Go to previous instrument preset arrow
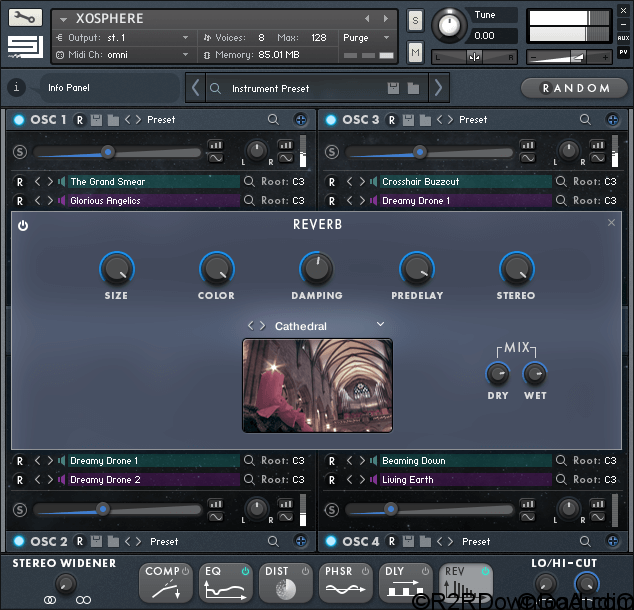Viewport: 634px width, 610px height. pos(195,88)
